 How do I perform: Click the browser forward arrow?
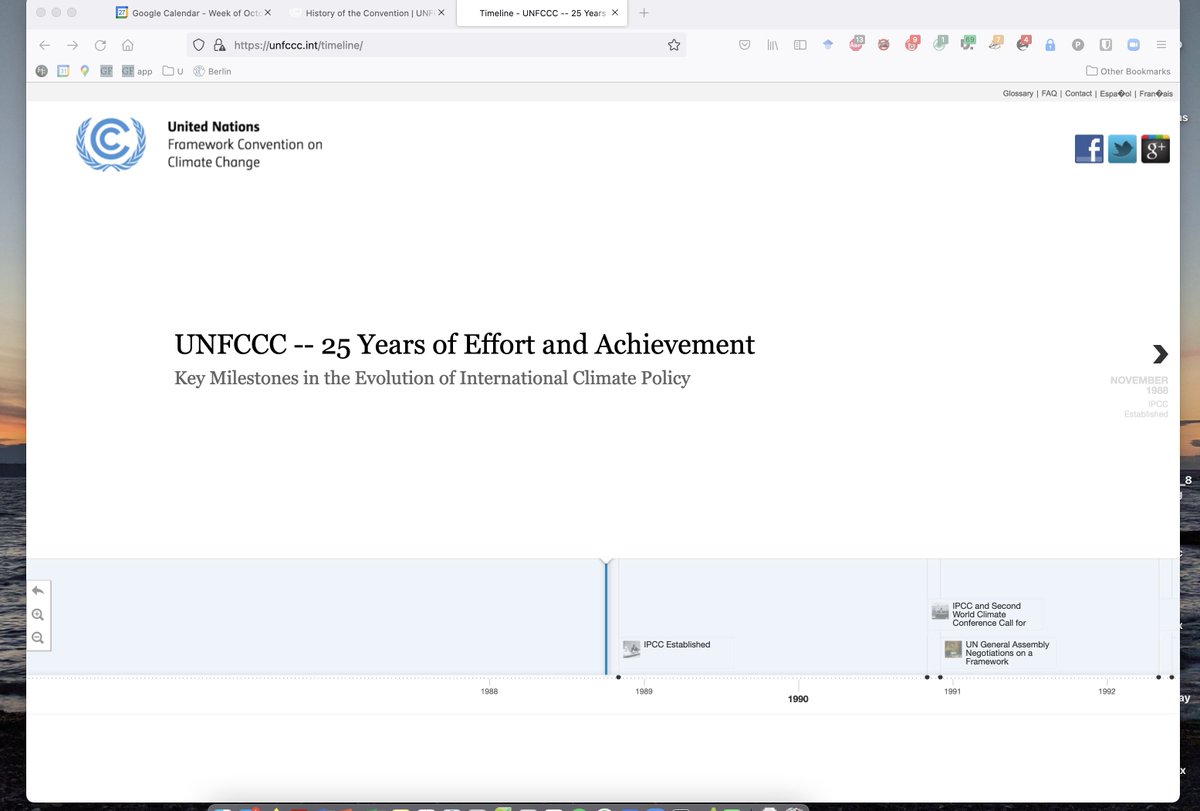(x=72, y=45)
